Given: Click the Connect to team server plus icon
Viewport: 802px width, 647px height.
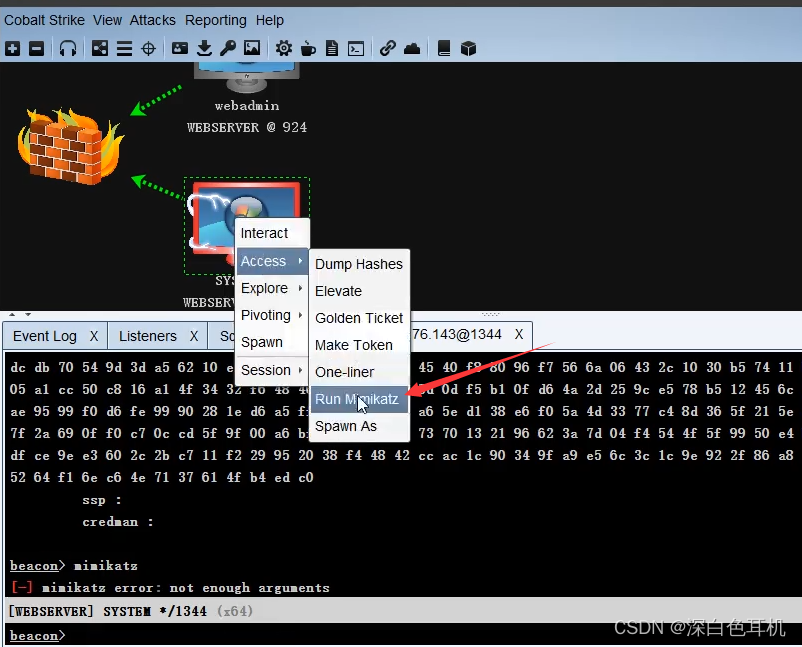Looking at the screenshot, I should (x=13, y=49).
